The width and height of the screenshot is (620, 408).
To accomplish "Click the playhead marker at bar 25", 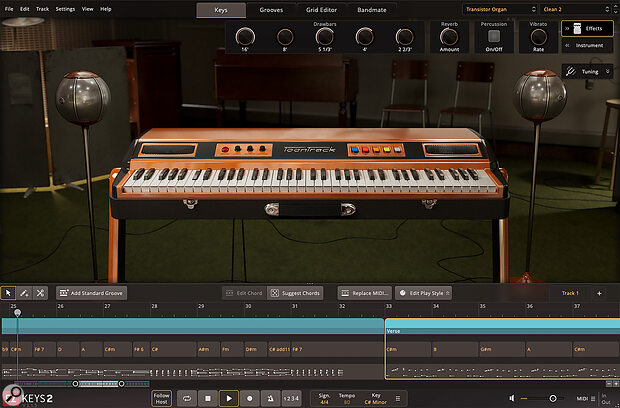I will (x=17, y=313).
